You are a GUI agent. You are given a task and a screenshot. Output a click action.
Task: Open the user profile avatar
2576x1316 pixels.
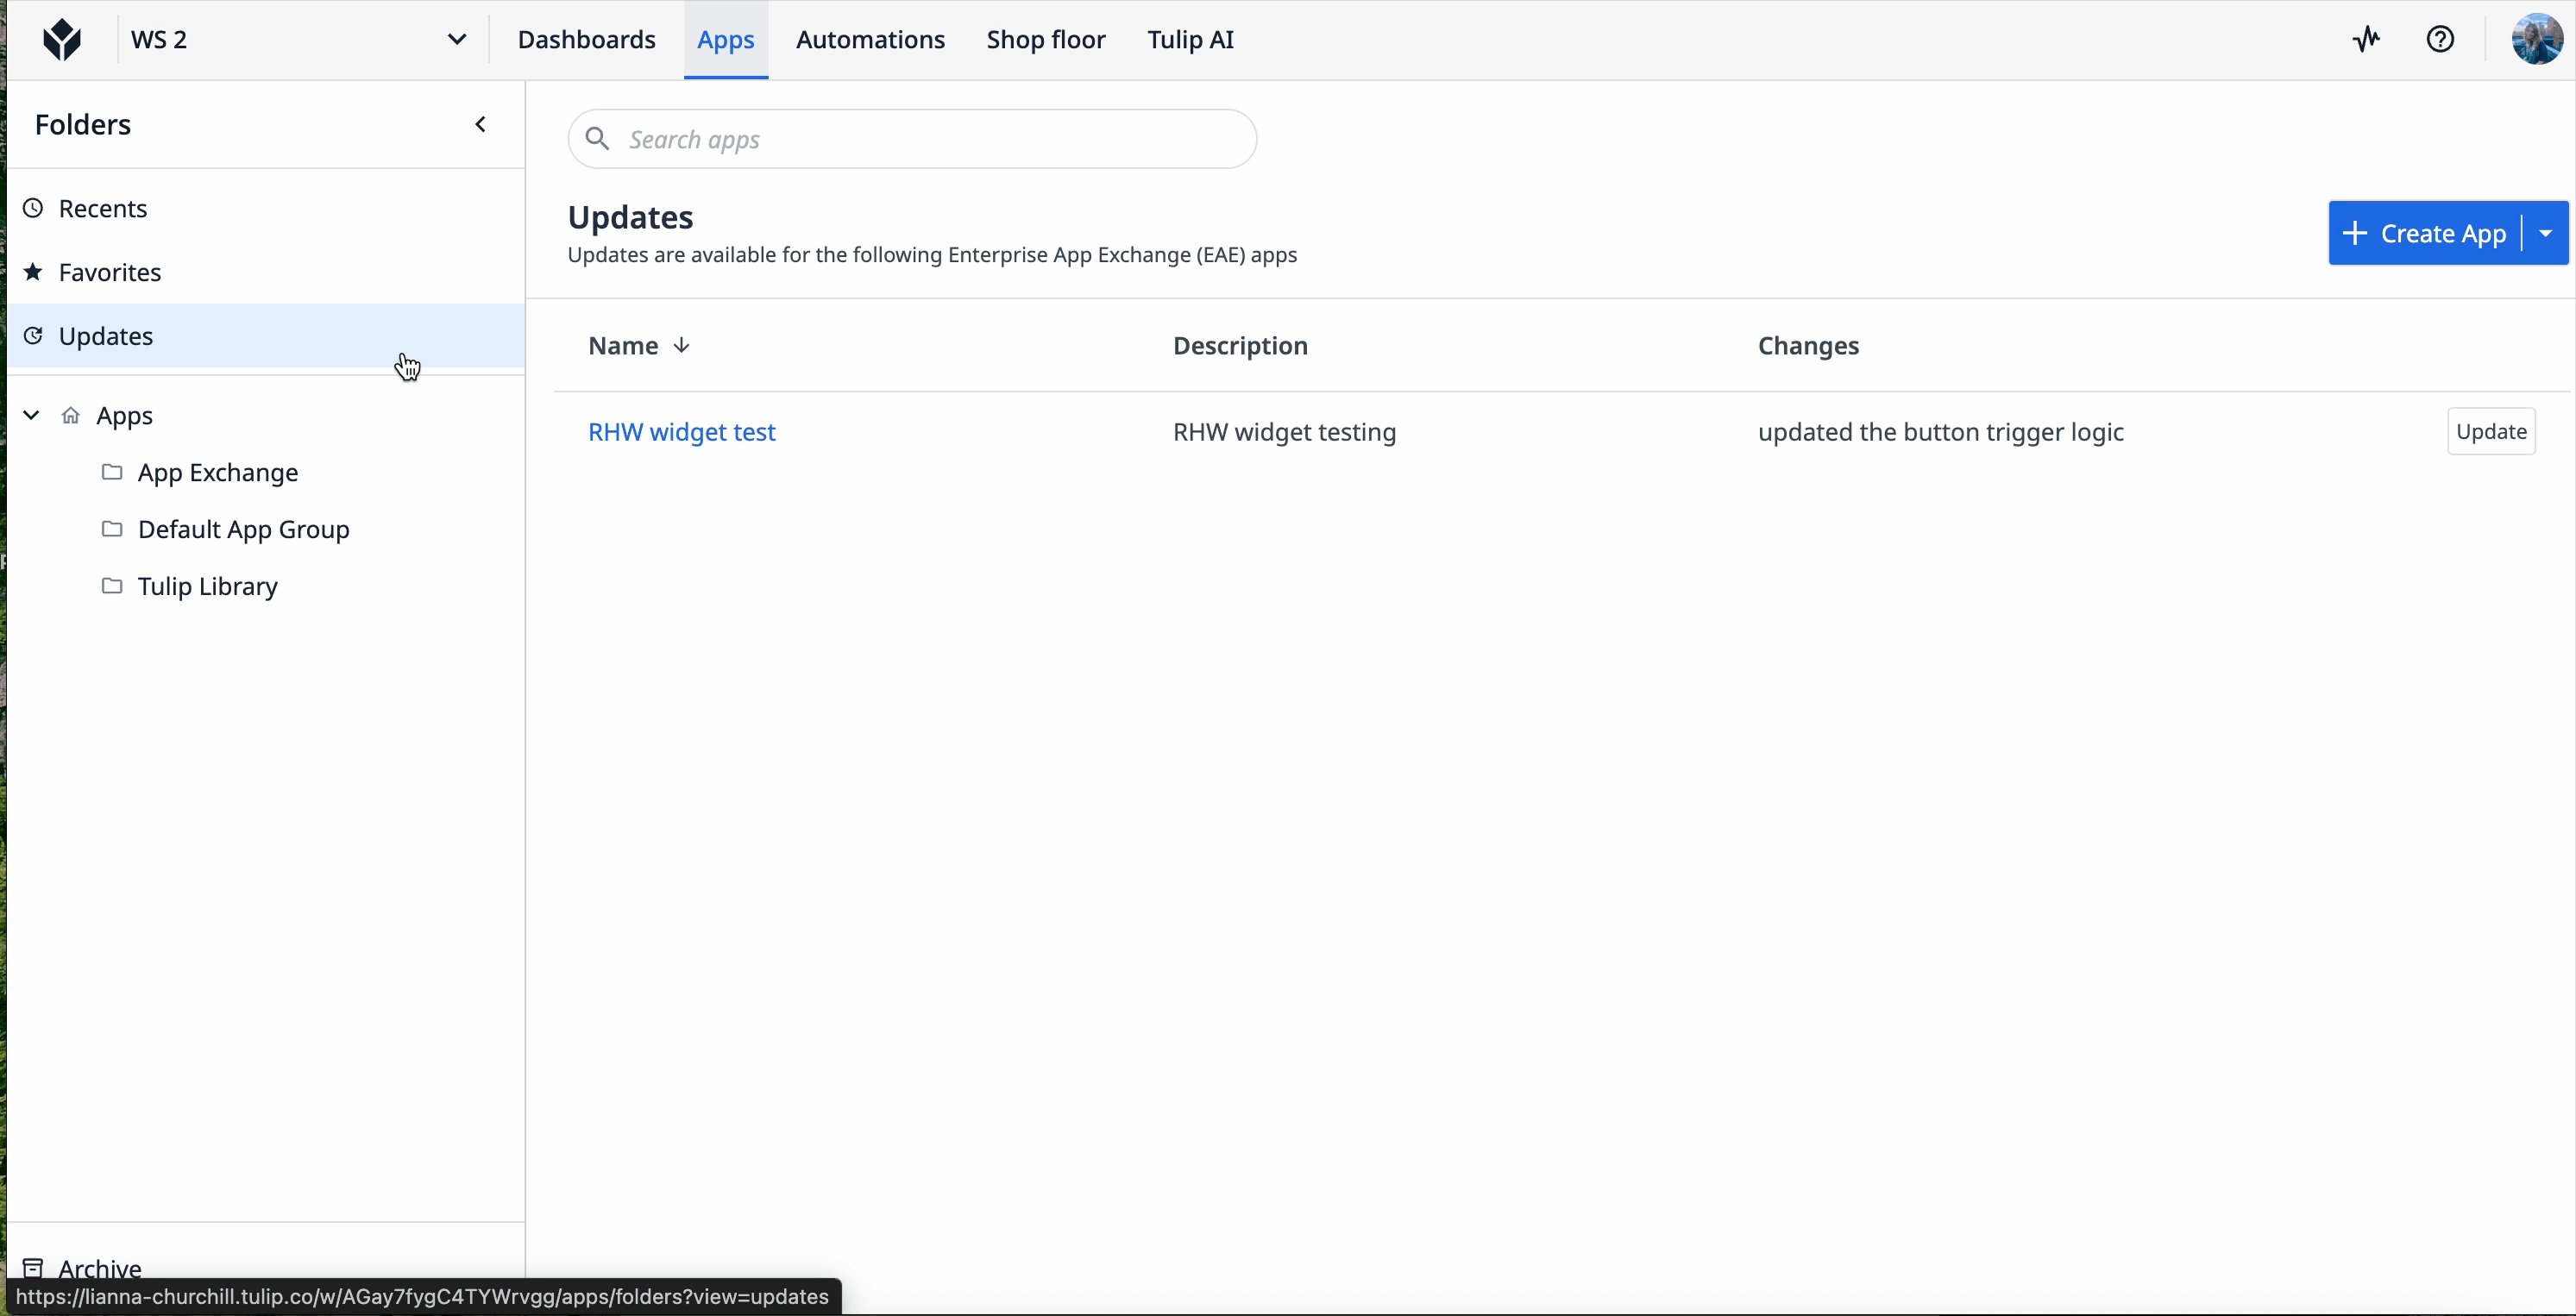pos(2536,39)
